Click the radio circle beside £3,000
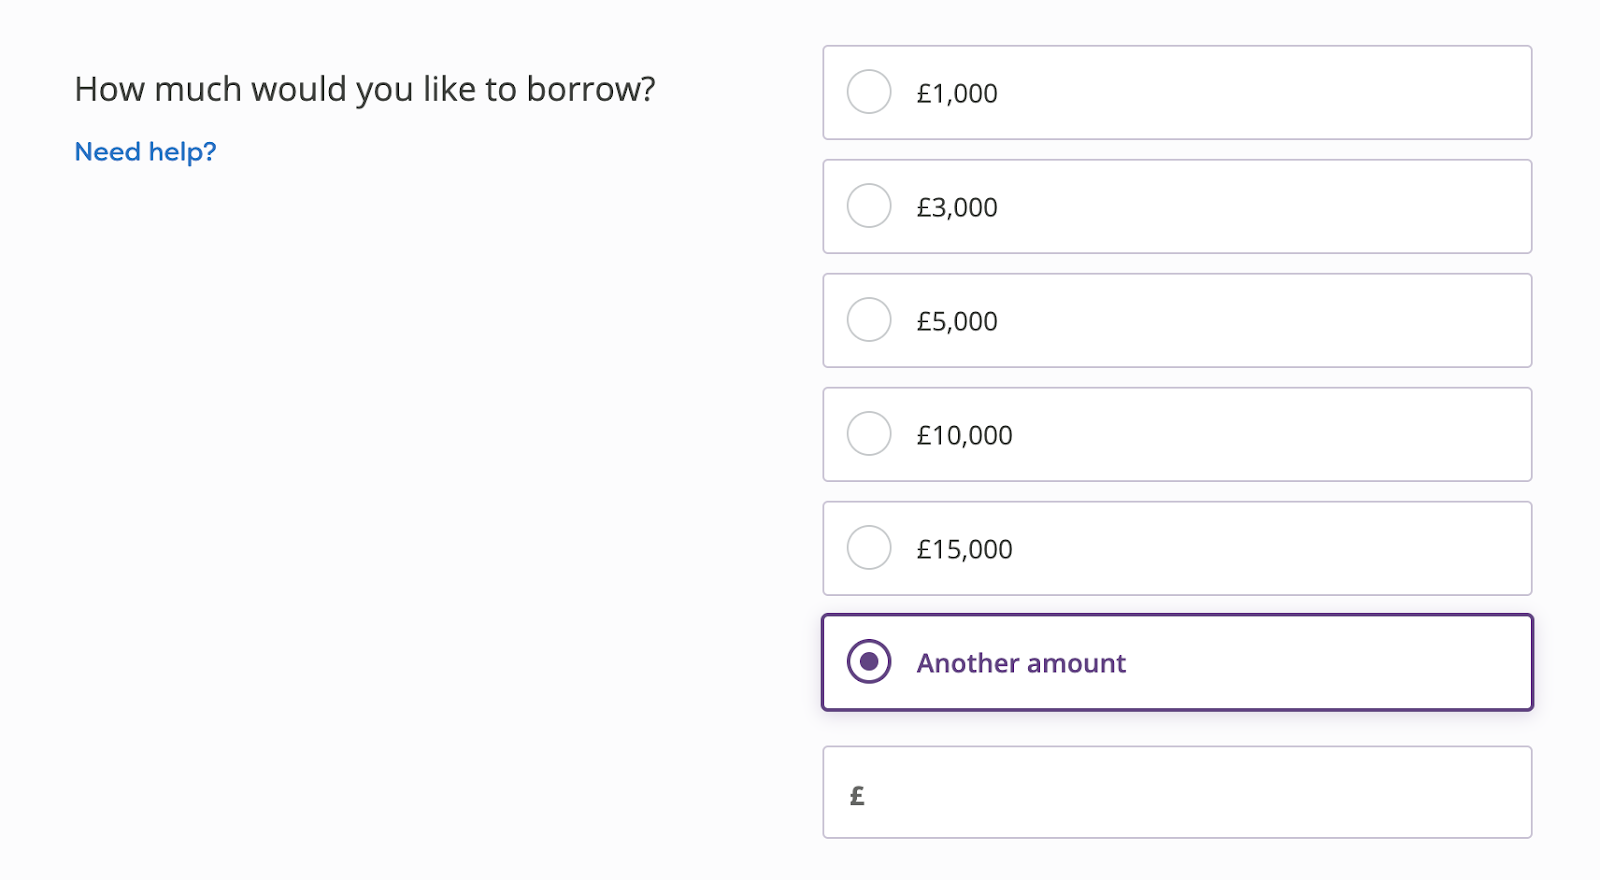The image size is (1600, 880). tap(869, 206)
